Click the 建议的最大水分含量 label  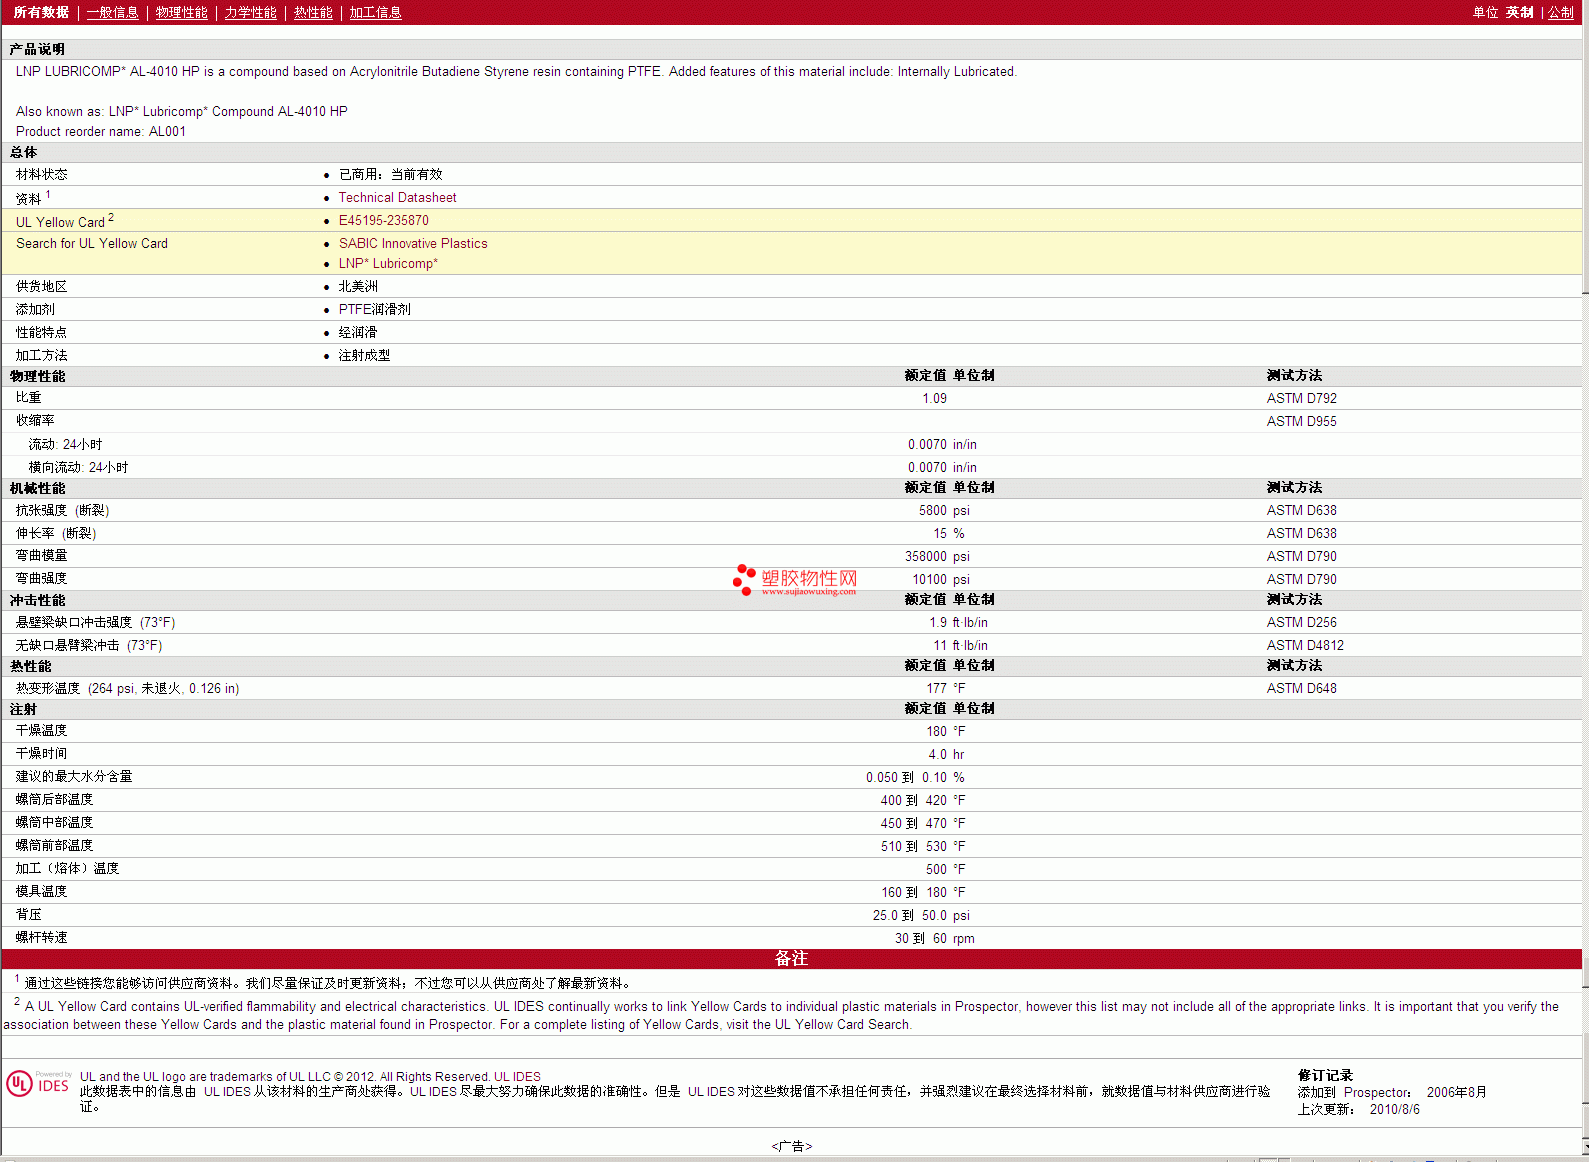[x=74, y=777]
